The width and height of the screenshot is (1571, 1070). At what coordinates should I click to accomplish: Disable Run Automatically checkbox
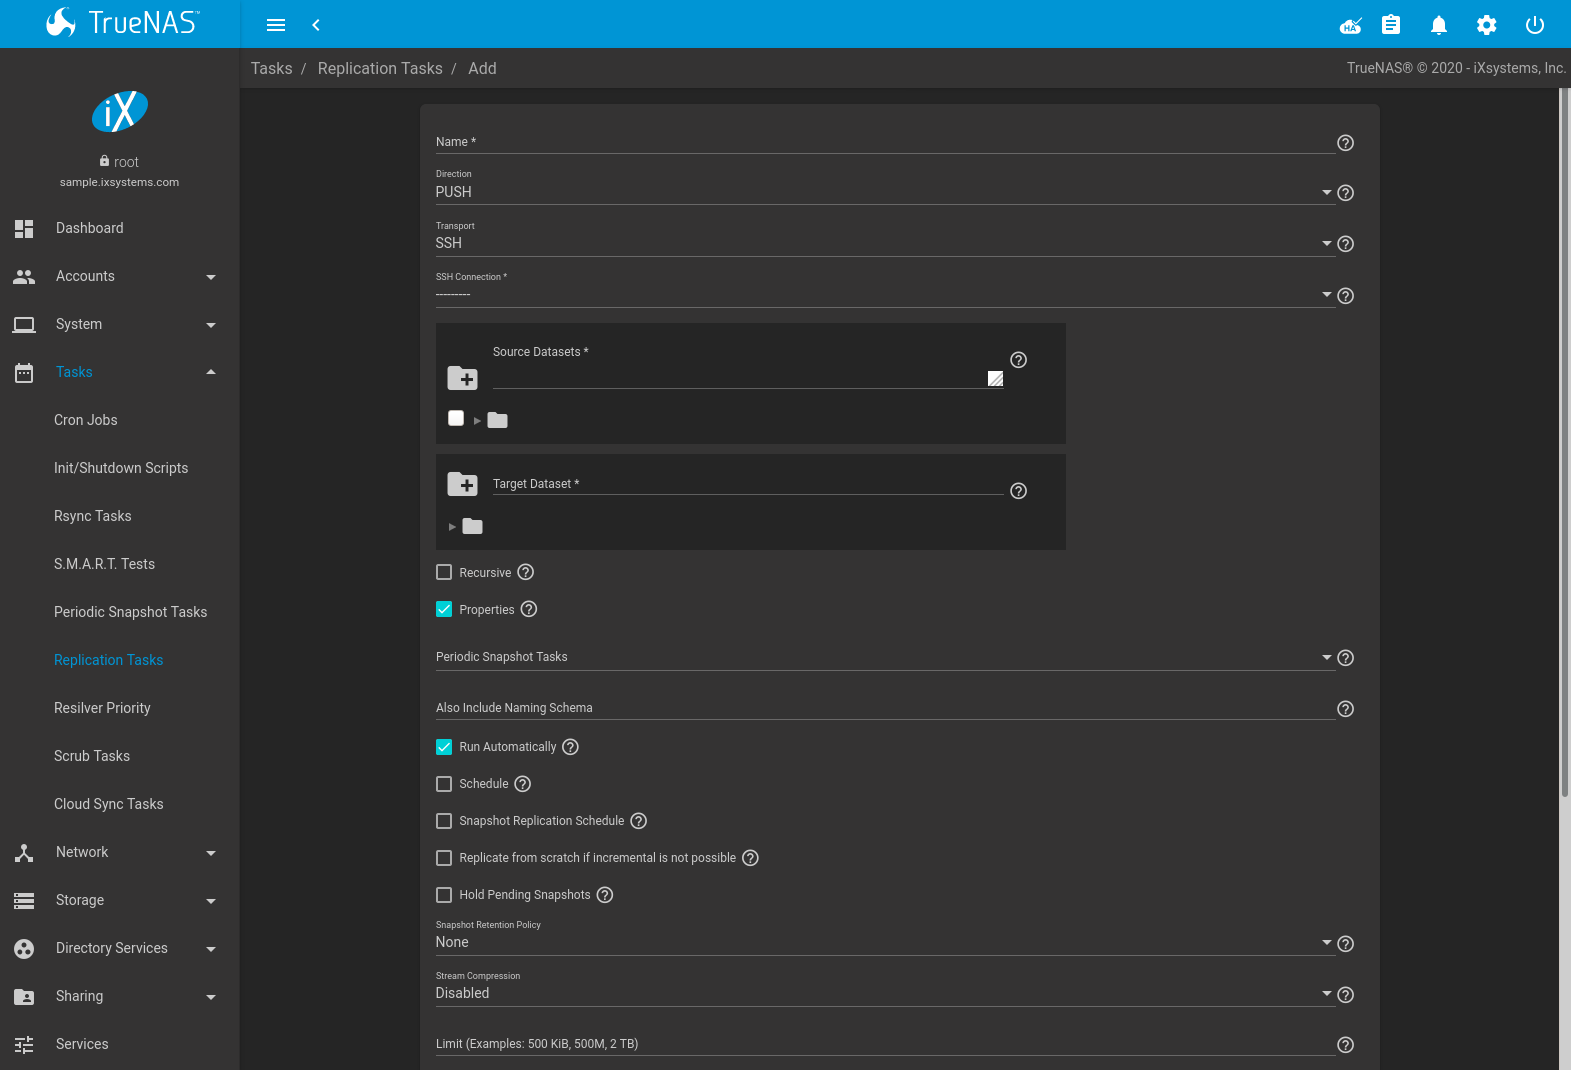coord(444,747)
